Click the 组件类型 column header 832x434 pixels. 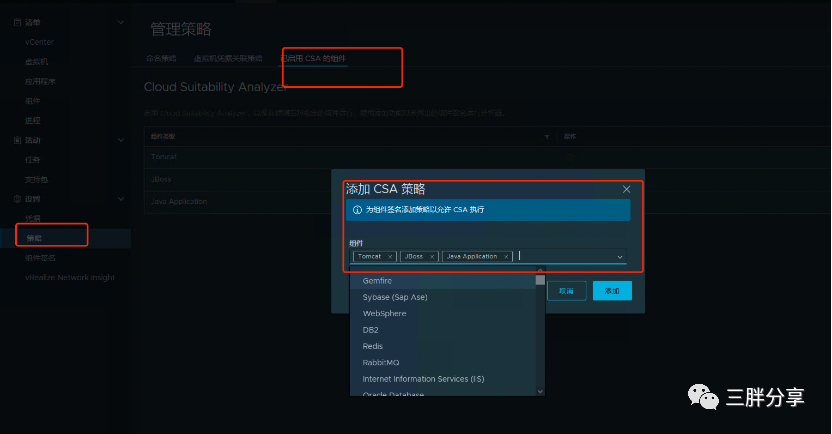(163, 136)
